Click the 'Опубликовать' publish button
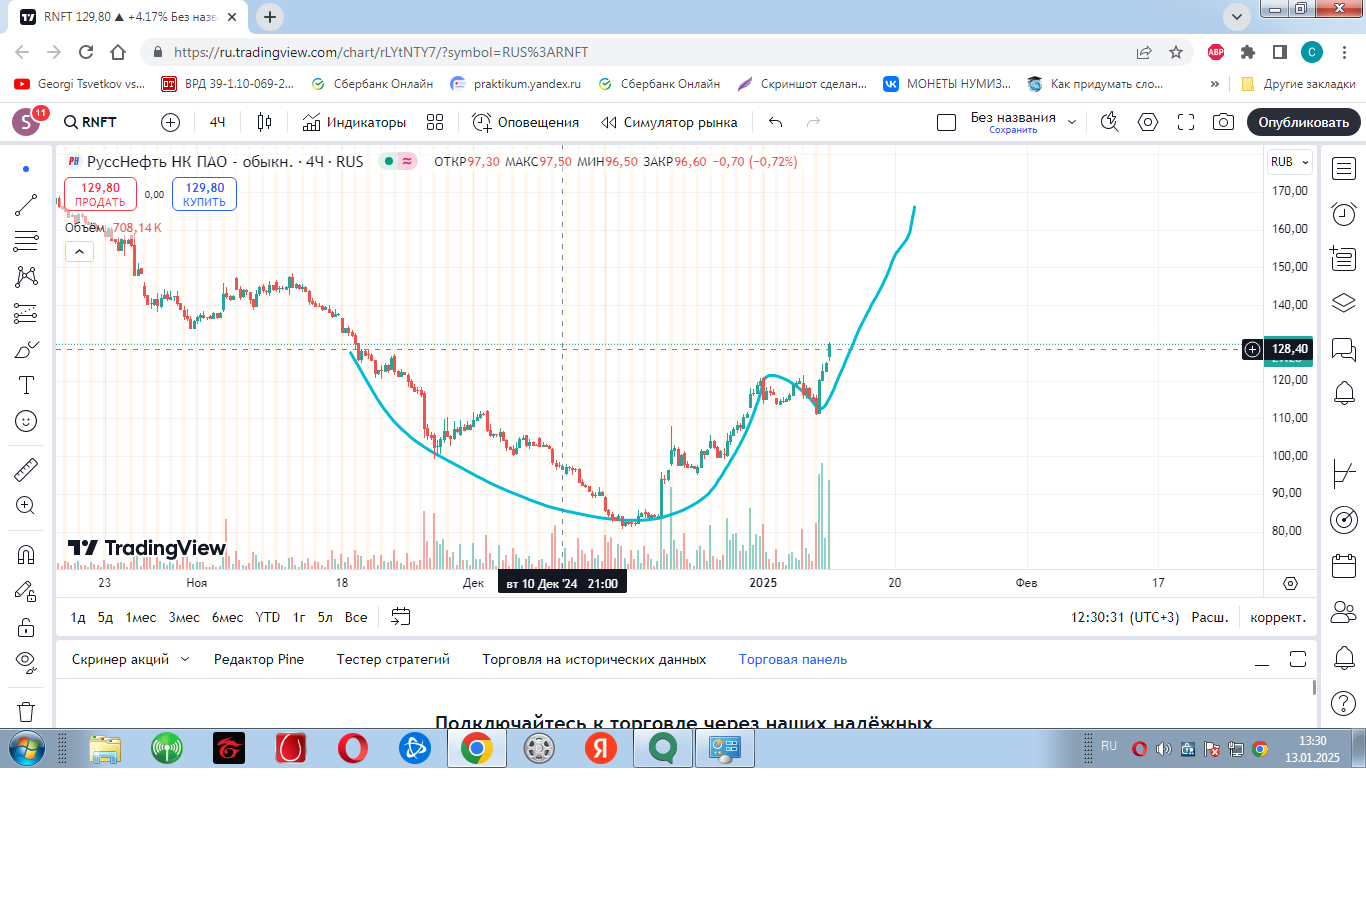The height and width of the screenshot is (920, 1366). 1304,122
